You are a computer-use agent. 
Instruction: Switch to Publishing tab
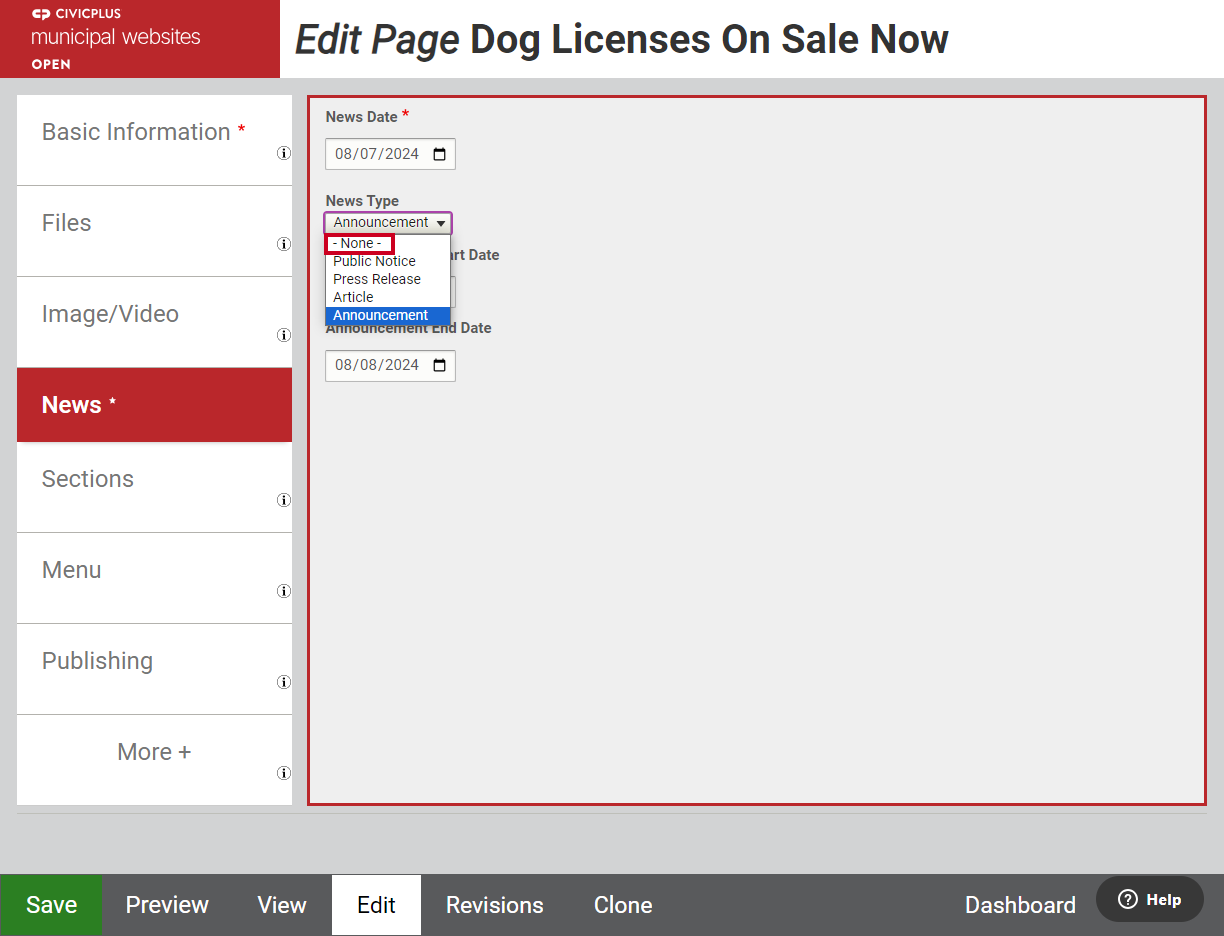[154, 669]
